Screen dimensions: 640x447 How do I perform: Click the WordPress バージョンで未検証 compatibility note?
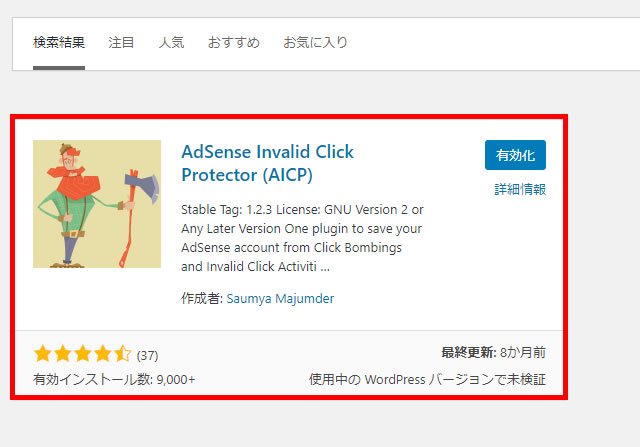coord(427,380)
